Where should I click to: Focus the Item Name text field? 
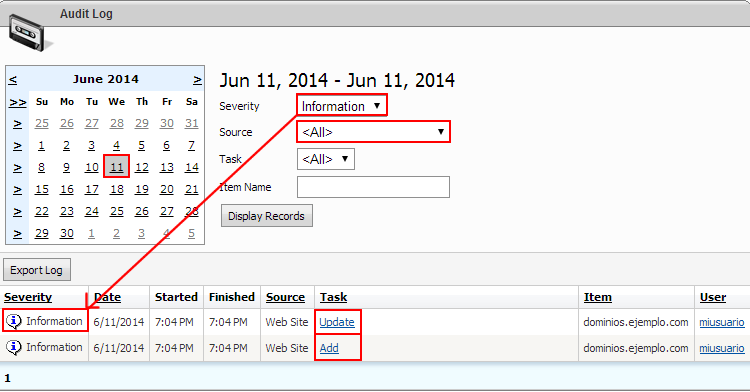pos(373,187)
